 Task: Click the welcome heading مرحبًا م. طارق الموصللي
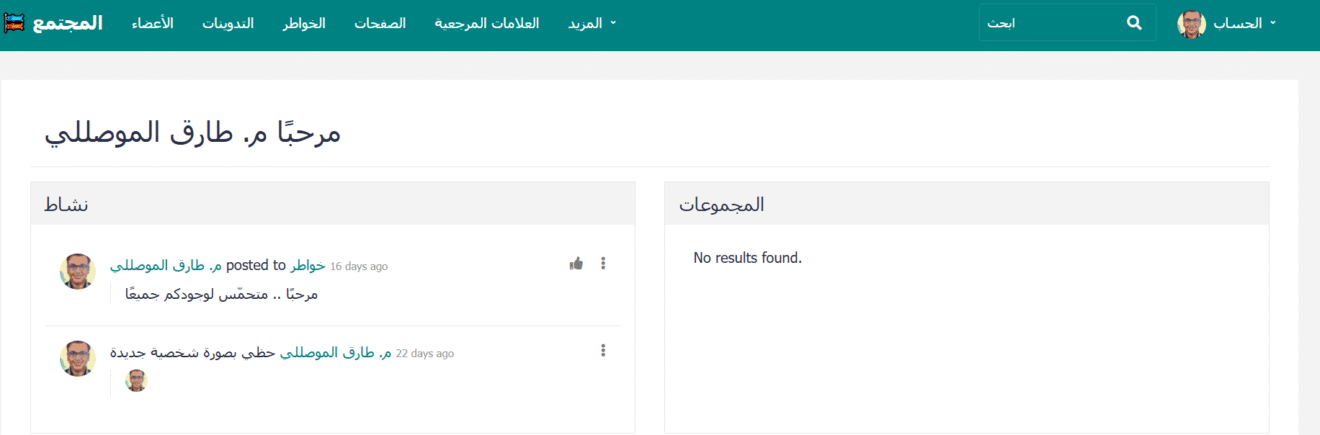tap(193, 133)
